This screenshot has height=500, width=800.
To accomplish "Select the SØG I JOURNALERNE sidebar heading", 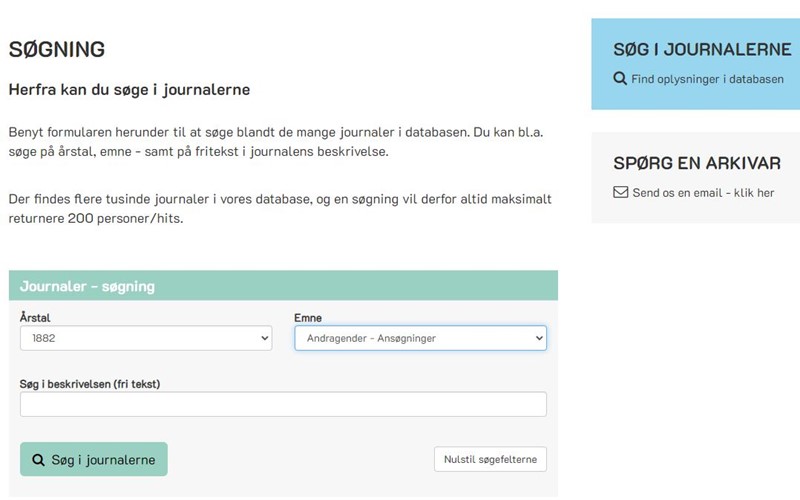I will tap(702, 49).
